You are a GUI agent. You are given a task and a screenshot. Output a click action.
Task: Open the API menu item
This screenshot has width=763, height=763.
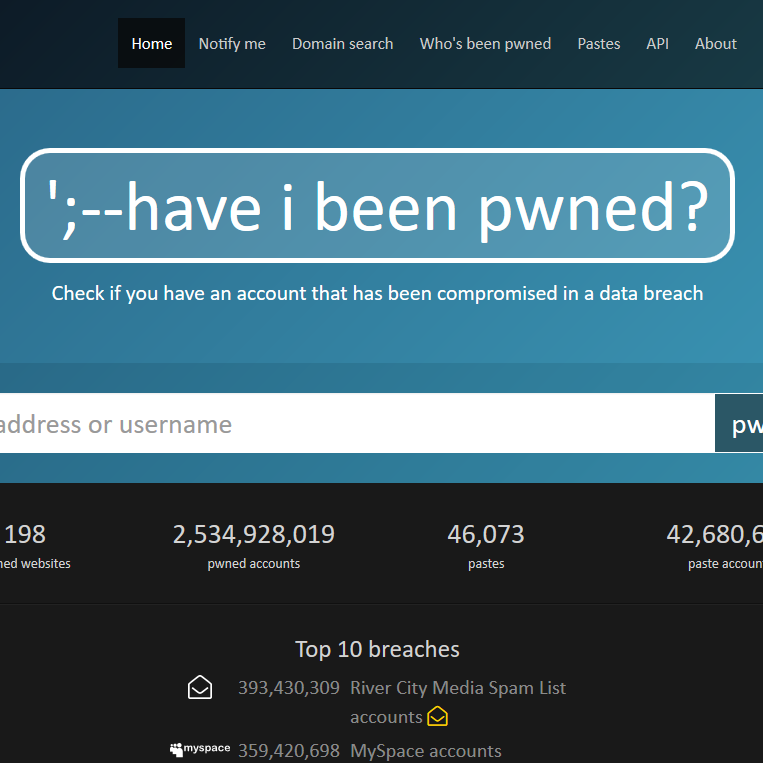pyautogui.click(x=657, y=44)
